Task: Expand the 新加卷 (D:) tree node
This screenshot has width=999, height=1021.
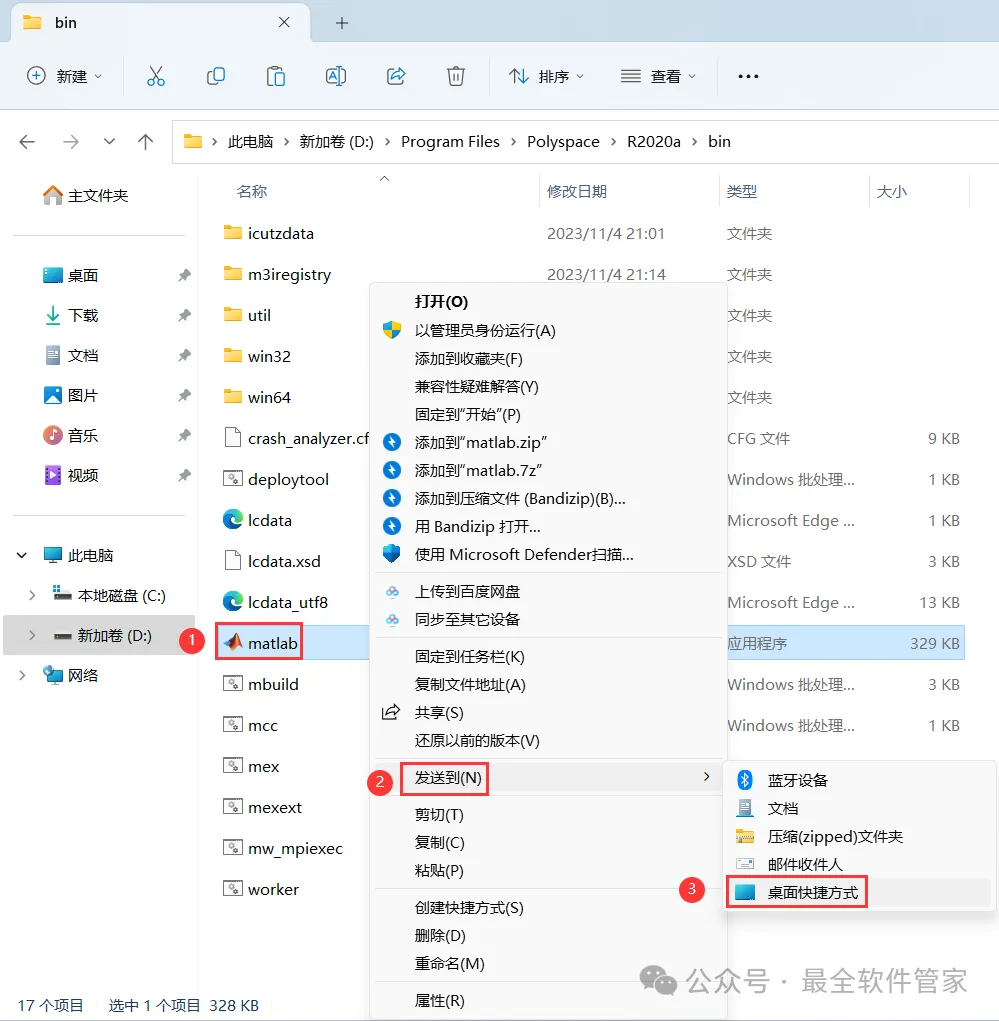Action: pos(32,635)
